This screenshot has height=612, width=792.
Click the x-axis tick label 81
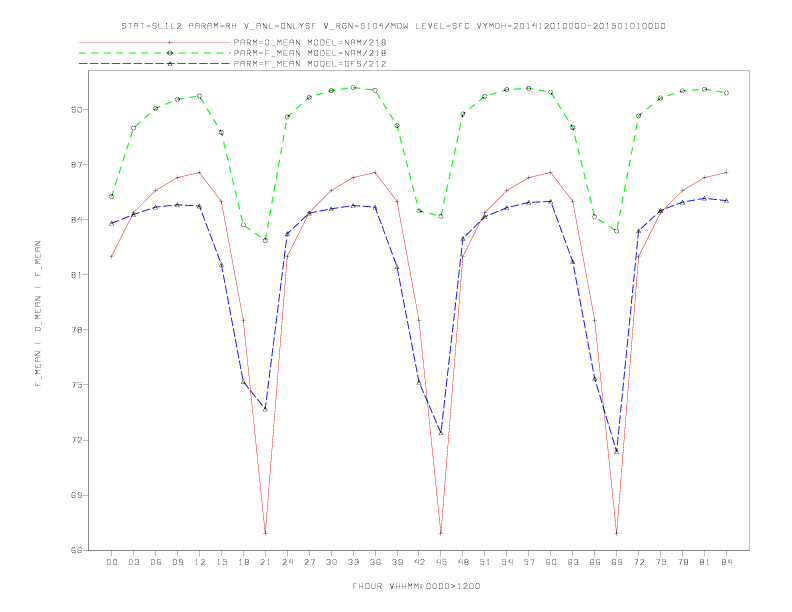point(705,562)
